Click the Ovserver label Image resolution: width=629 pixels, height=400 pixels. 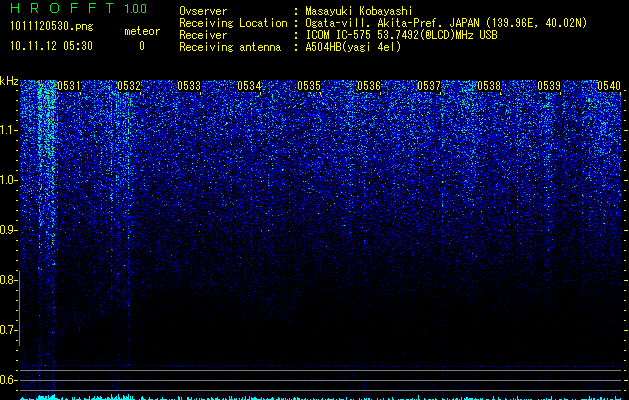203,11
